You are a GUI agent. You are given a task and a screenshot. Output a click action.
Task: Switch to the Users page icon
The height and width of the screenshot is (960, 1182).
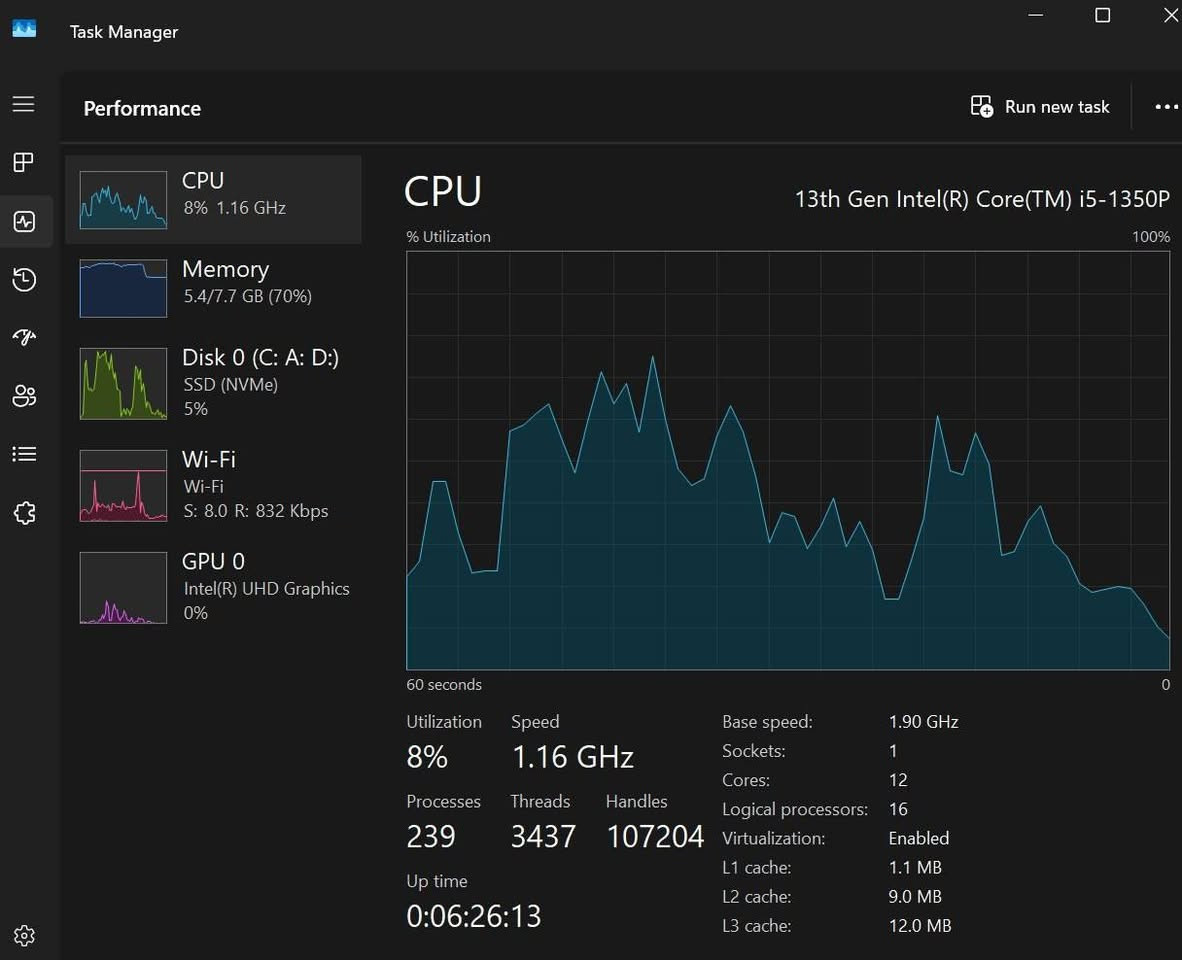pos(24,396)
